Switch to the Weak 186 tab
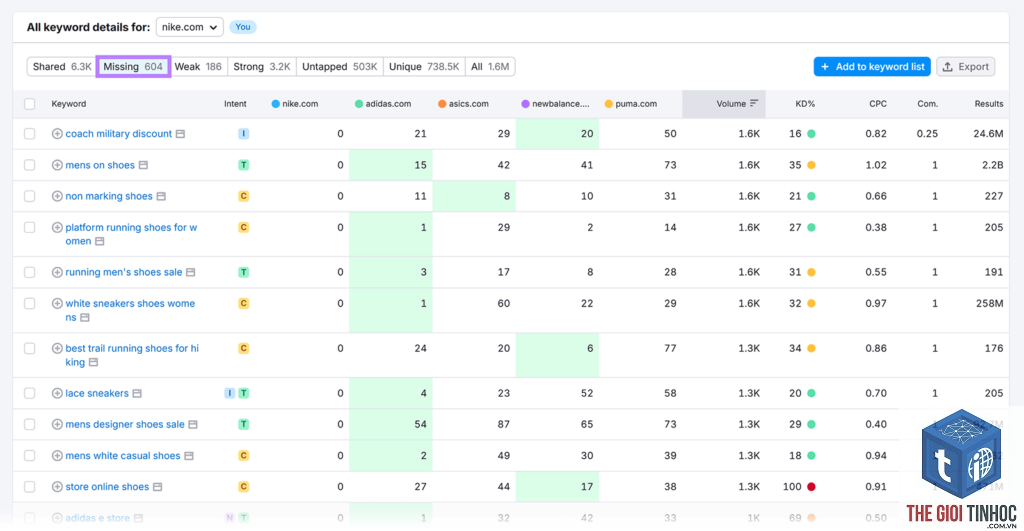Screen dimensions: 1024x531 pyautogui.click(x=198, y=67)
